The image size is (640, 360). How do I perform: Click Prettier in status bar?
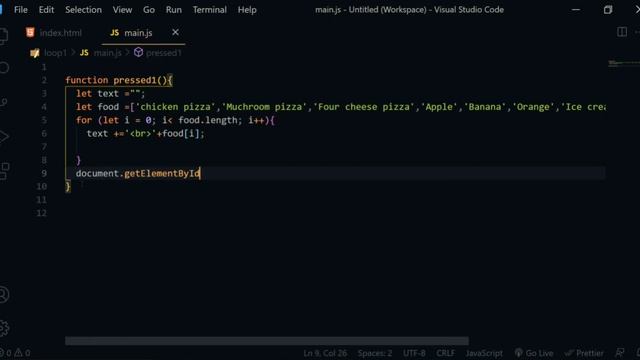[584, 353]
